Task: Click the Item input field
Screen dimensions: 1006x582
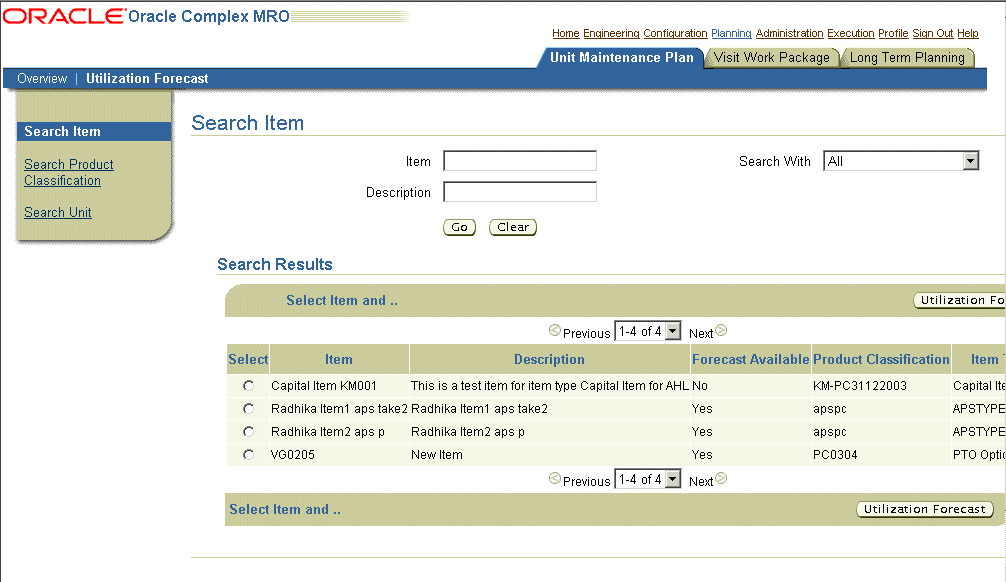Action: coord(520,160)
